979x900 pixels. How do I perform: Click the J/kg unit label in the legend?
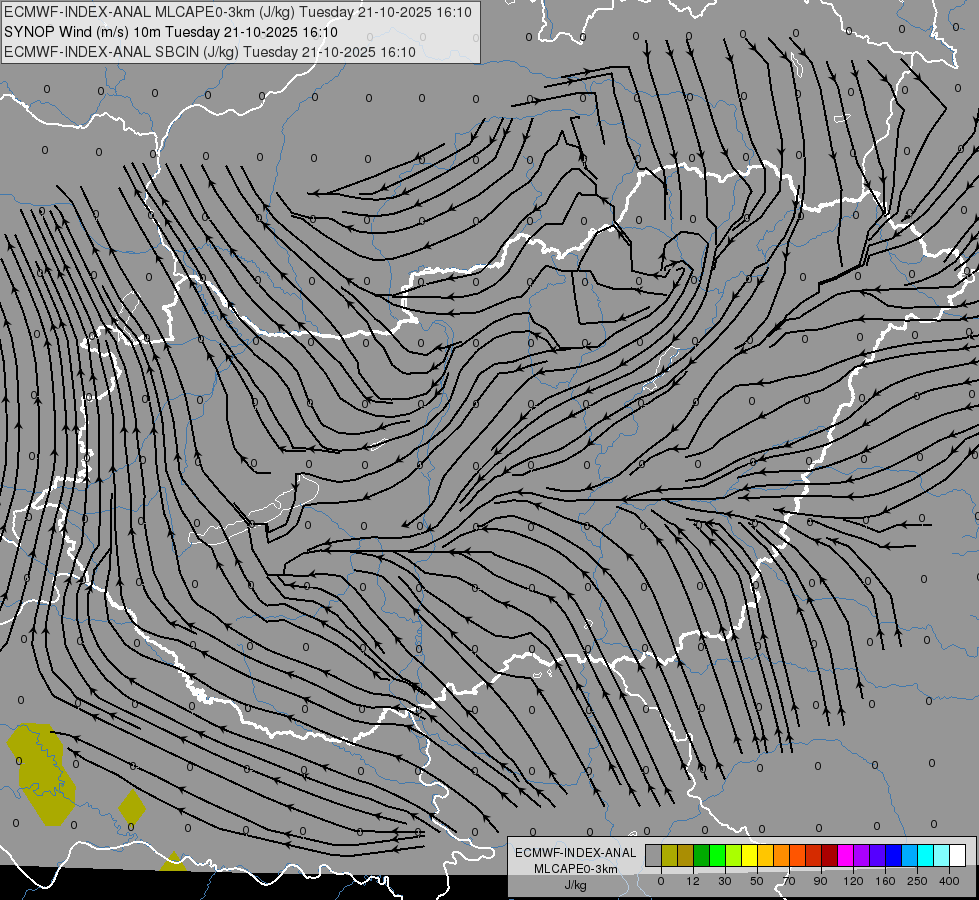click(x=575, y=885)
